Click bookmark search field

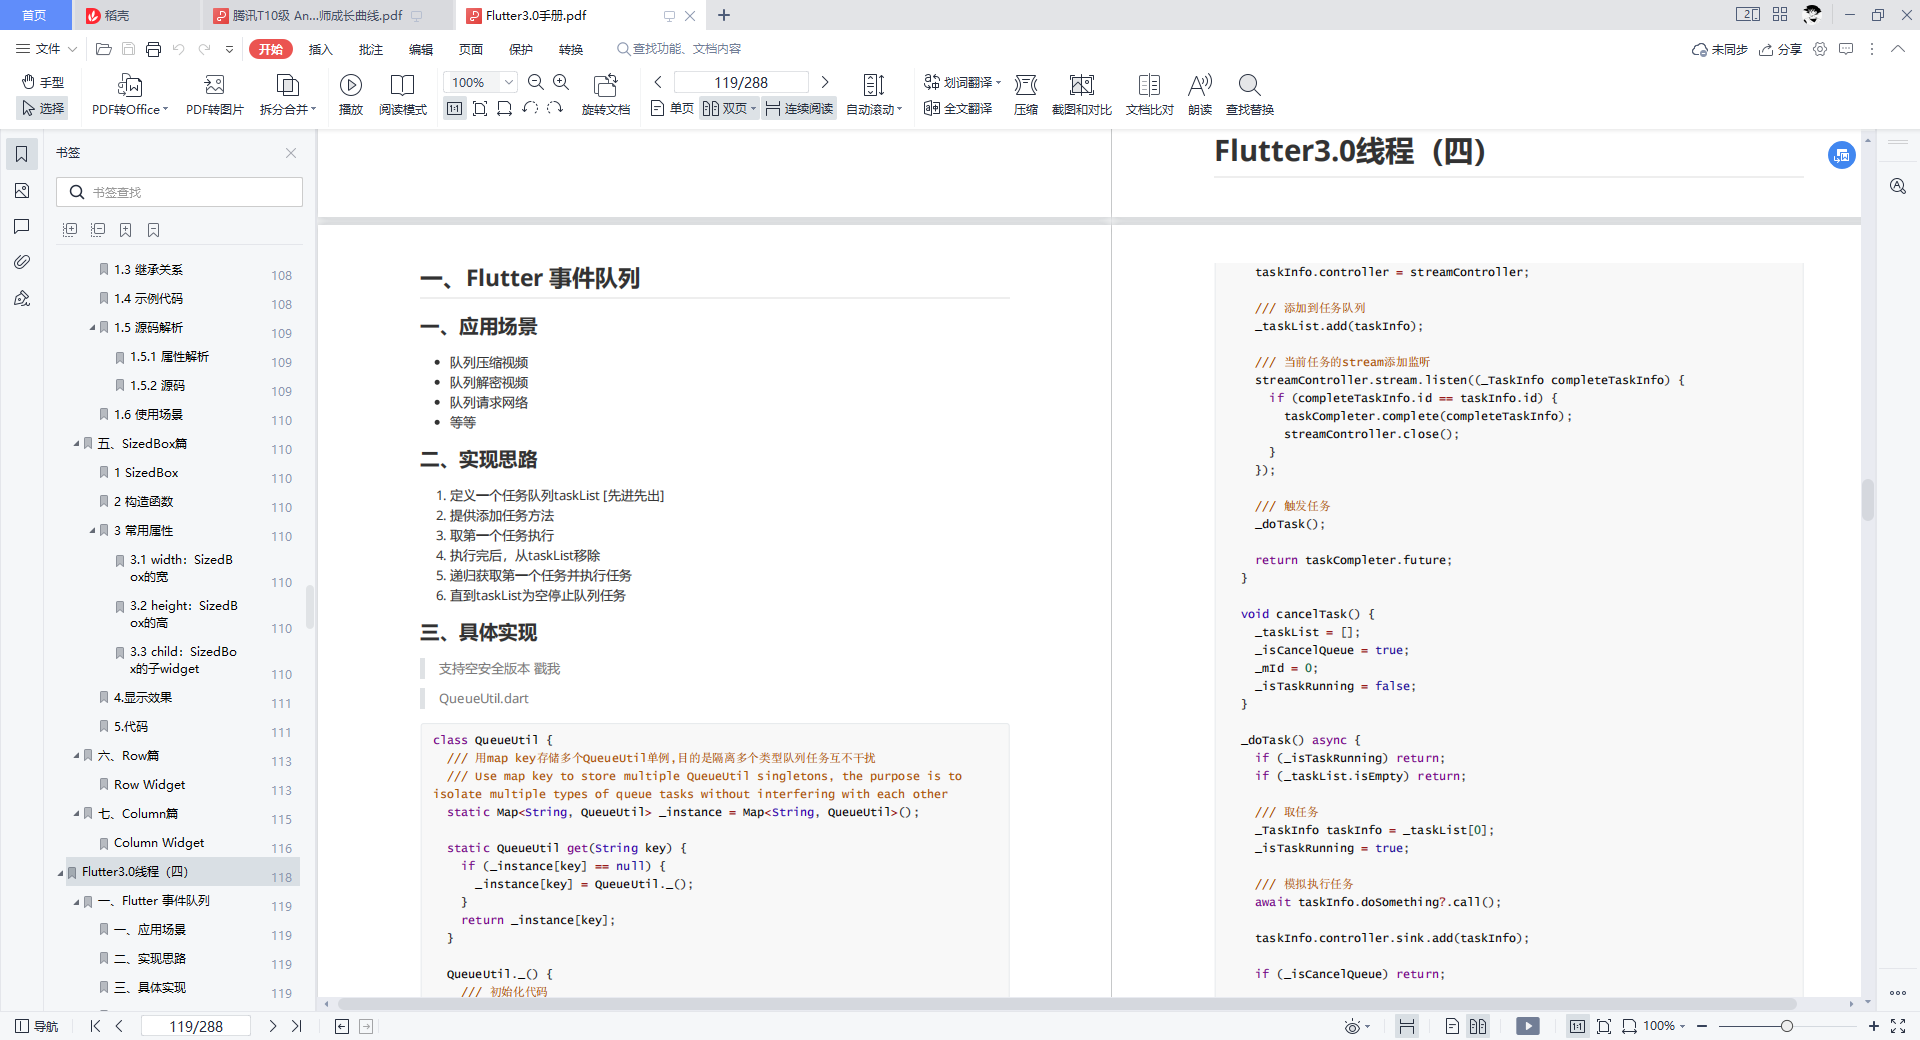(180, 192)
